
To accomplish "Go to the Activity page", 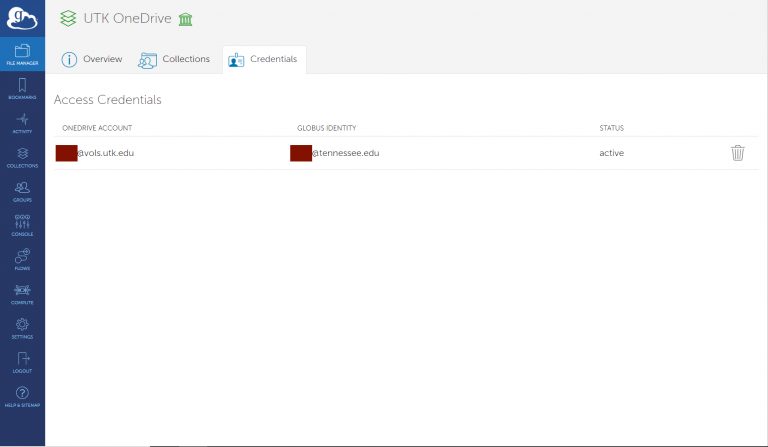I will tap(22, 123).
